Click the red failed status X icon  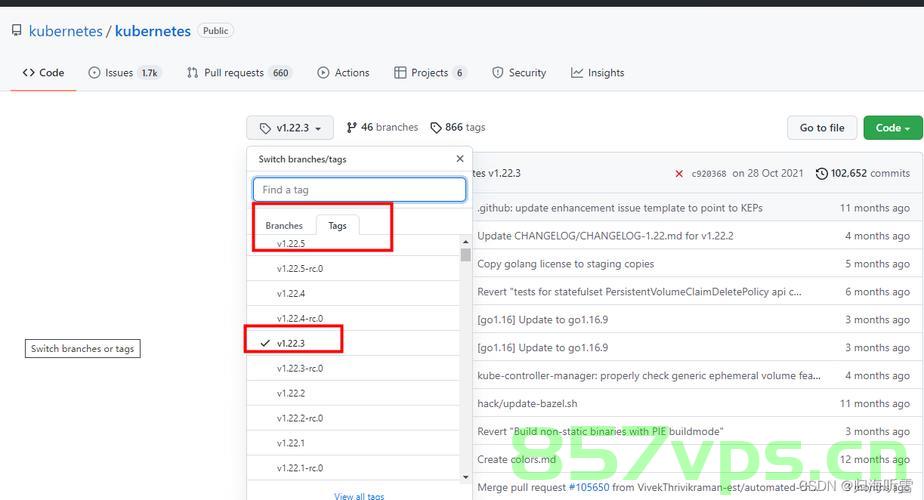679,173
